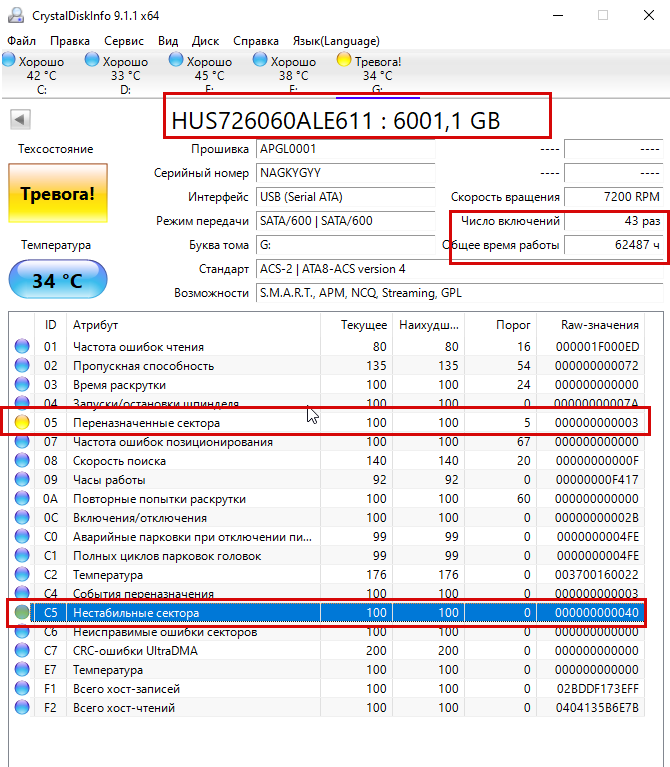The height and width of the screenshot is (767, 670).
Task: Select the Частота ошибок чтения row
Action: pyautogui.click(x=327, y=347)
